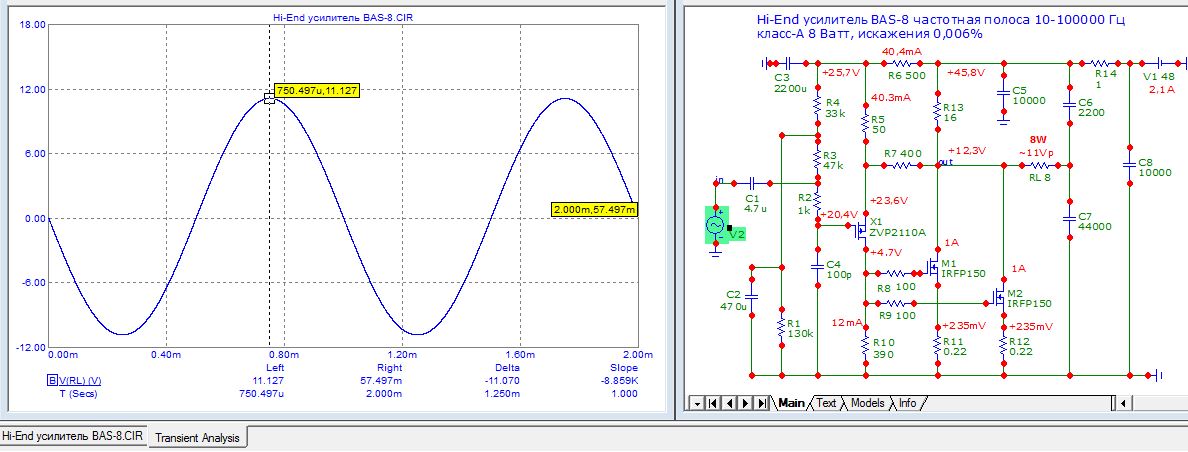The width and height of the screenshot is (1188, 452).
Task: Select the RL 8 load resistor
Action: point(1040,166)
